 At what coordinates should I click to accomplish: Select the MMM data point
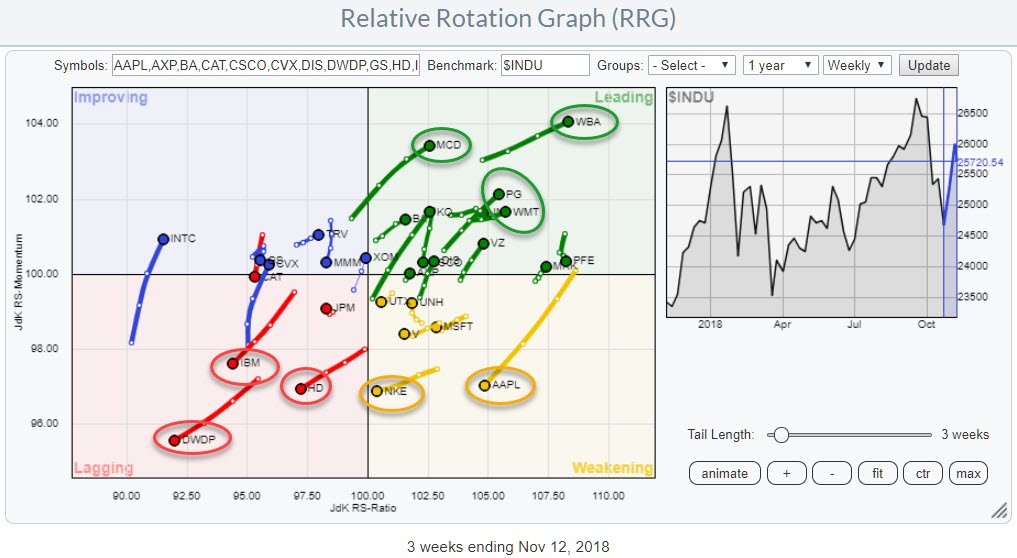(326, 262)
